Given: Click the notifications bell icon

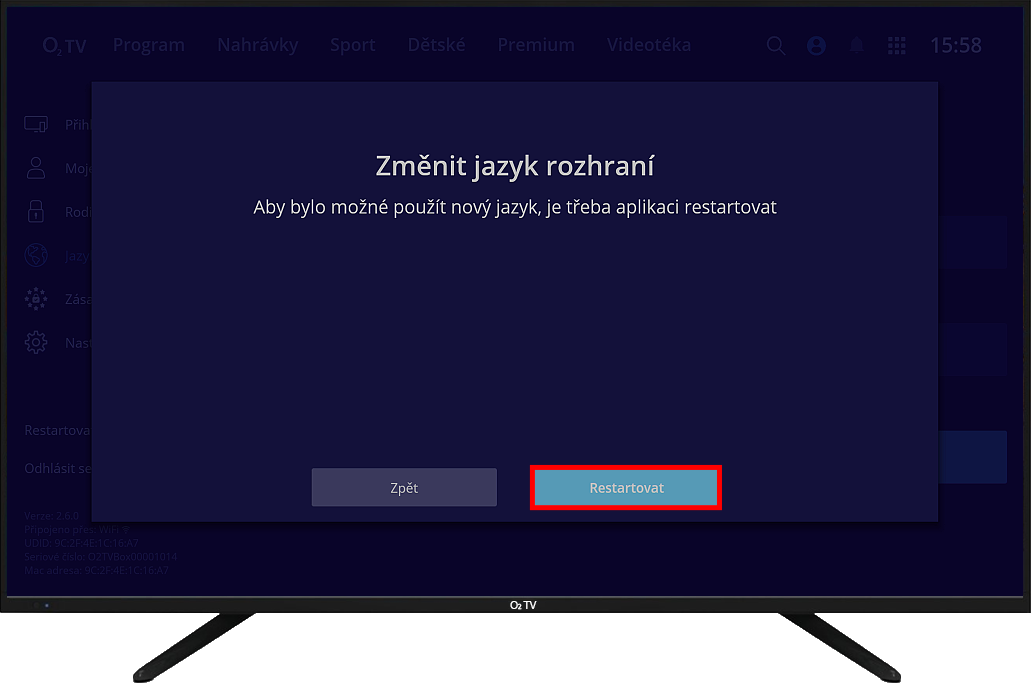Looking at the screenshot, I should (857, 45).
